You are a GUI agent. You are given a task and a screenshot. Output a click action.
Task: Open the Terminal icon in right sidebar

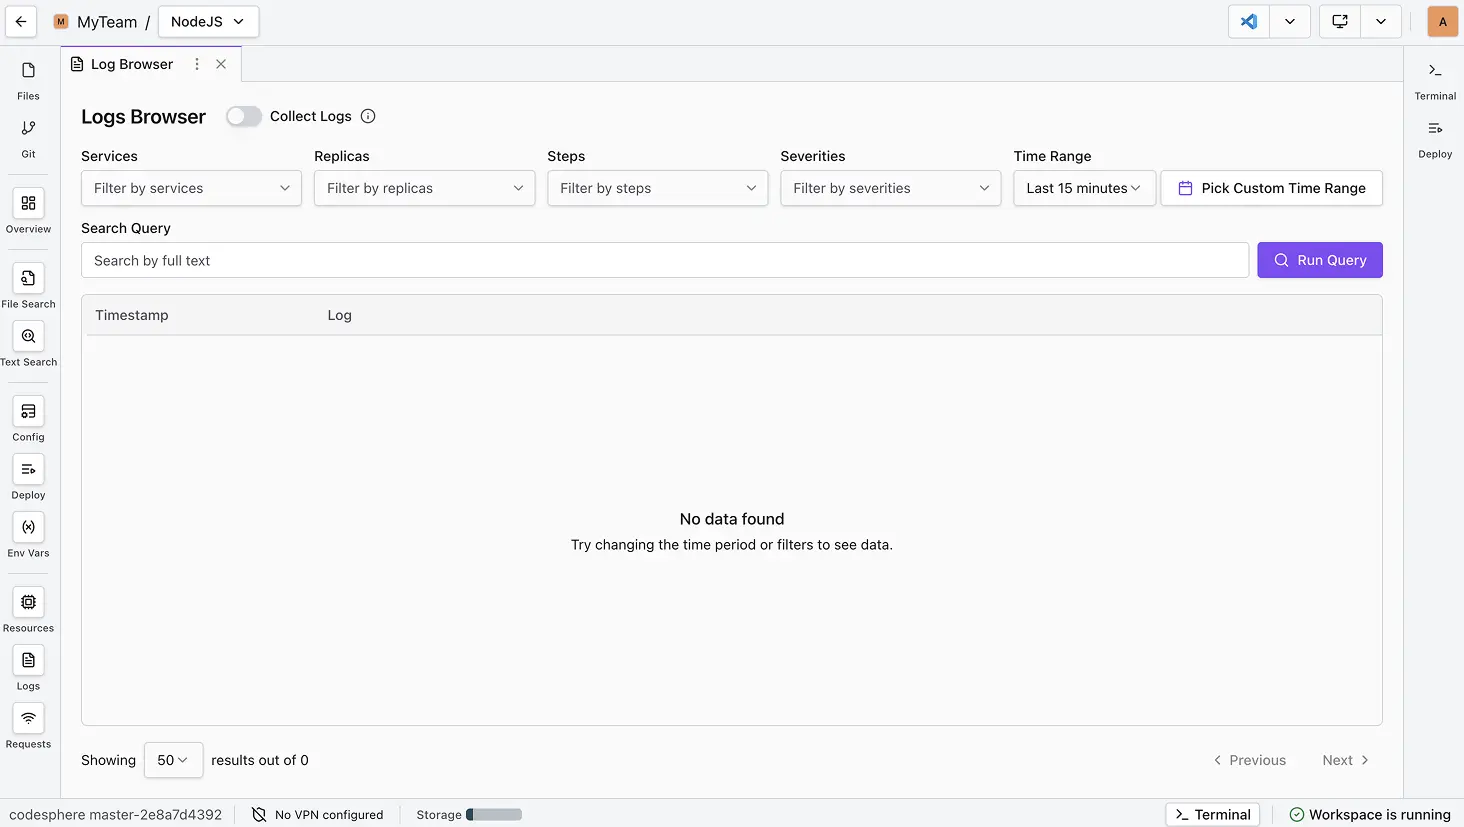(1435, 80)
